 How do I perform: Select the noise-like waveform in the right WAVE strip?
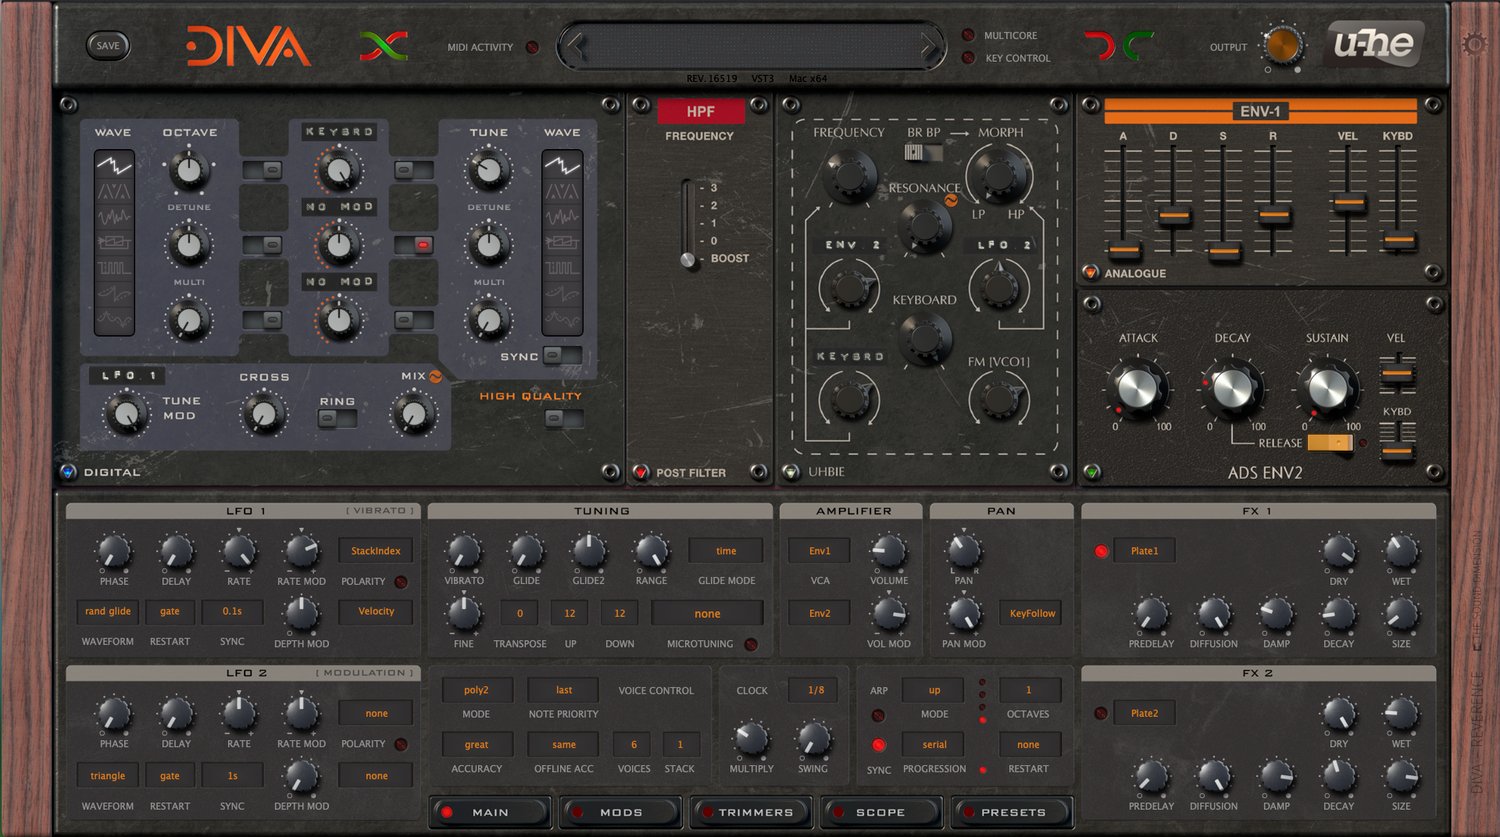coord(561,216)
